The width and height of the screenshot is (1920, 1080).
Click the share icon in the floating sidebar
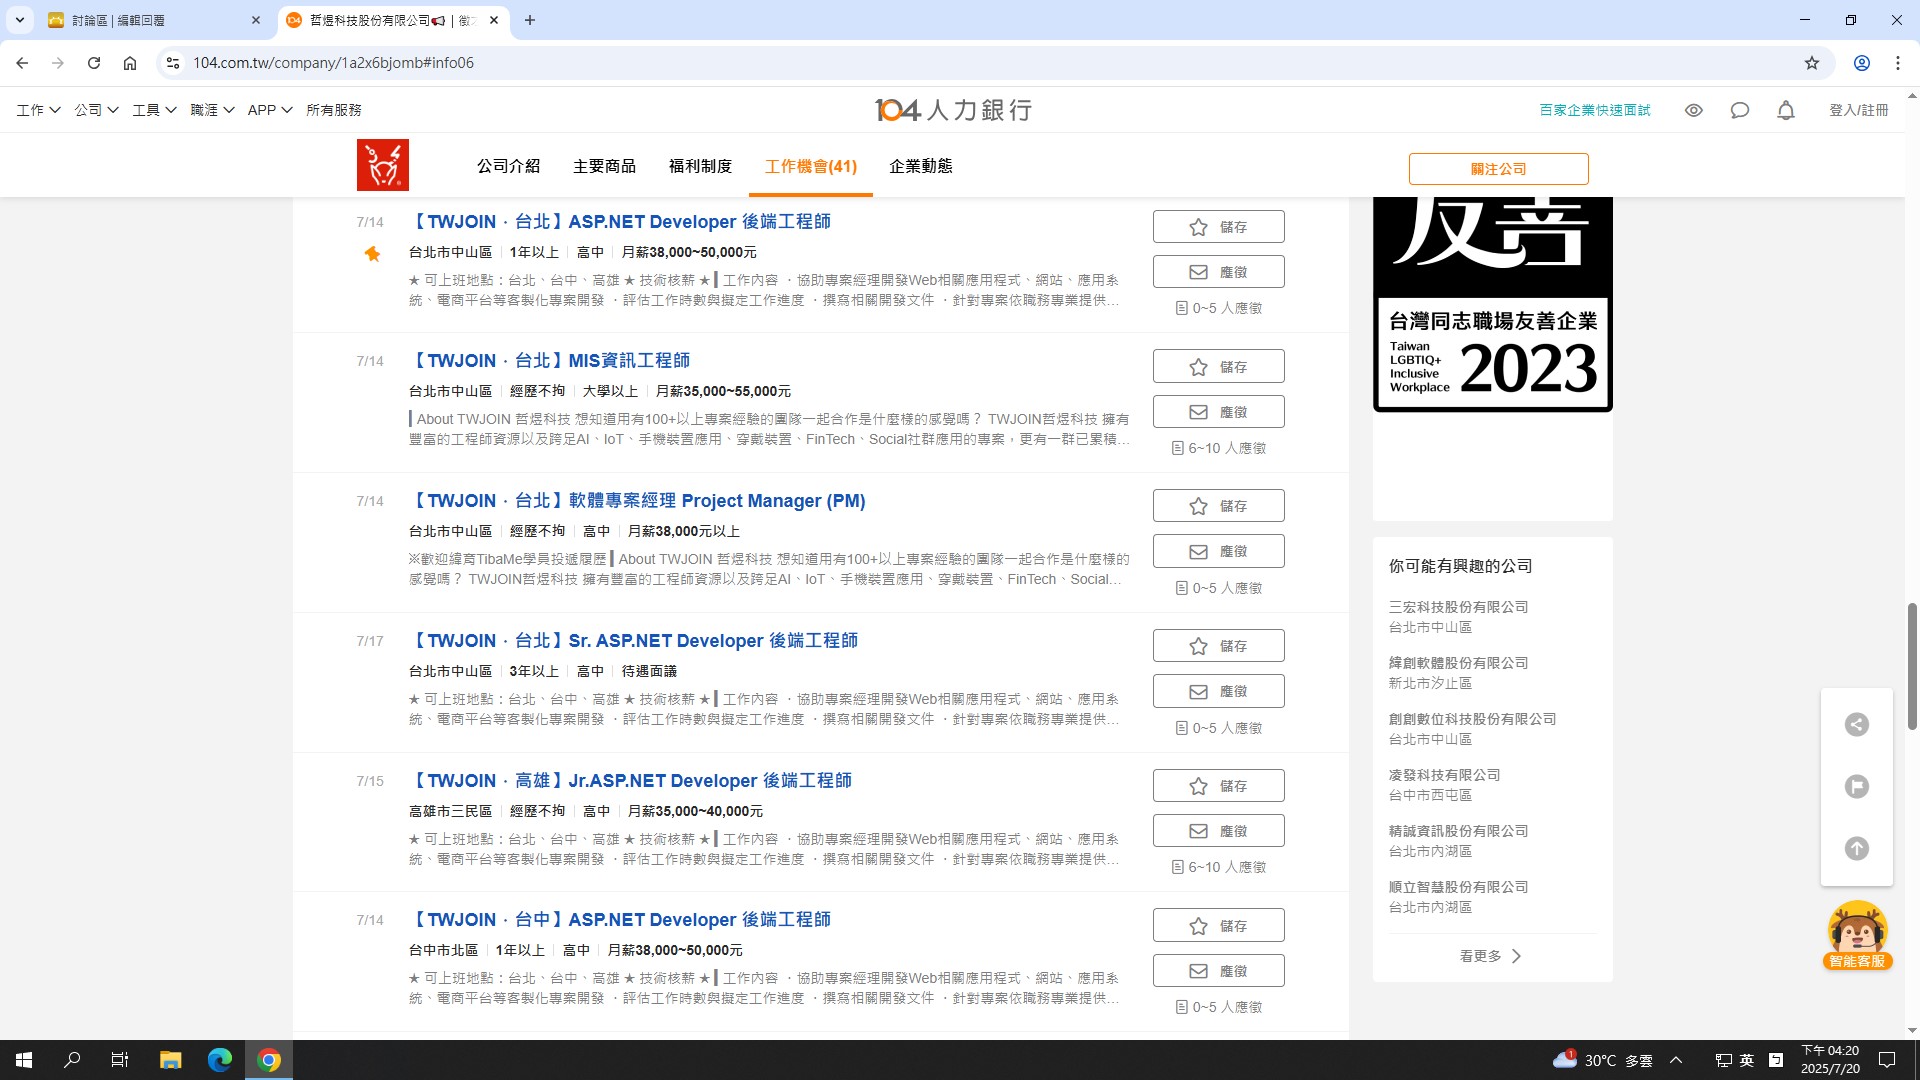[x=1856, y=724]
